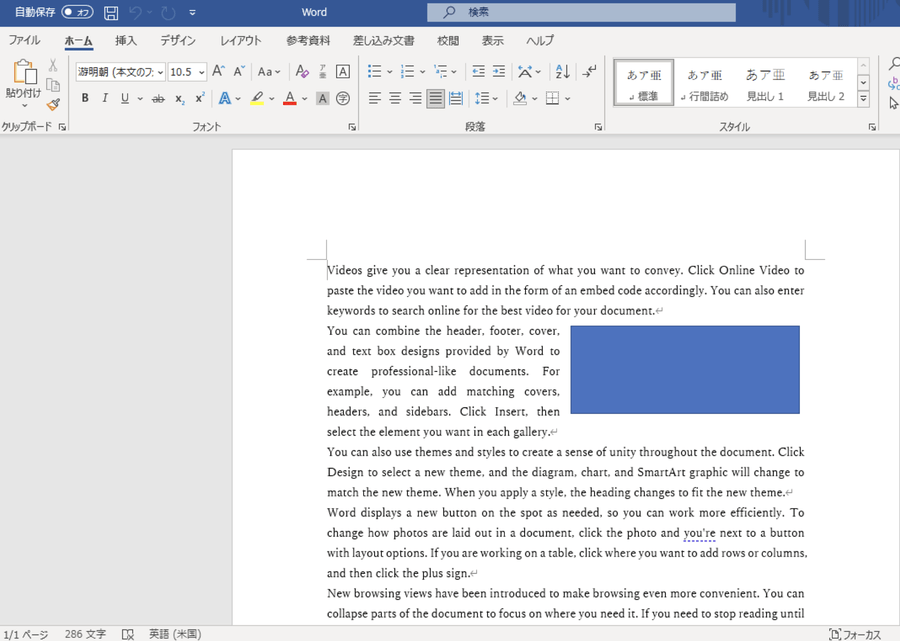900x641 pixels.
Task: Click the search box in title bar
Action: click(581, 12)
